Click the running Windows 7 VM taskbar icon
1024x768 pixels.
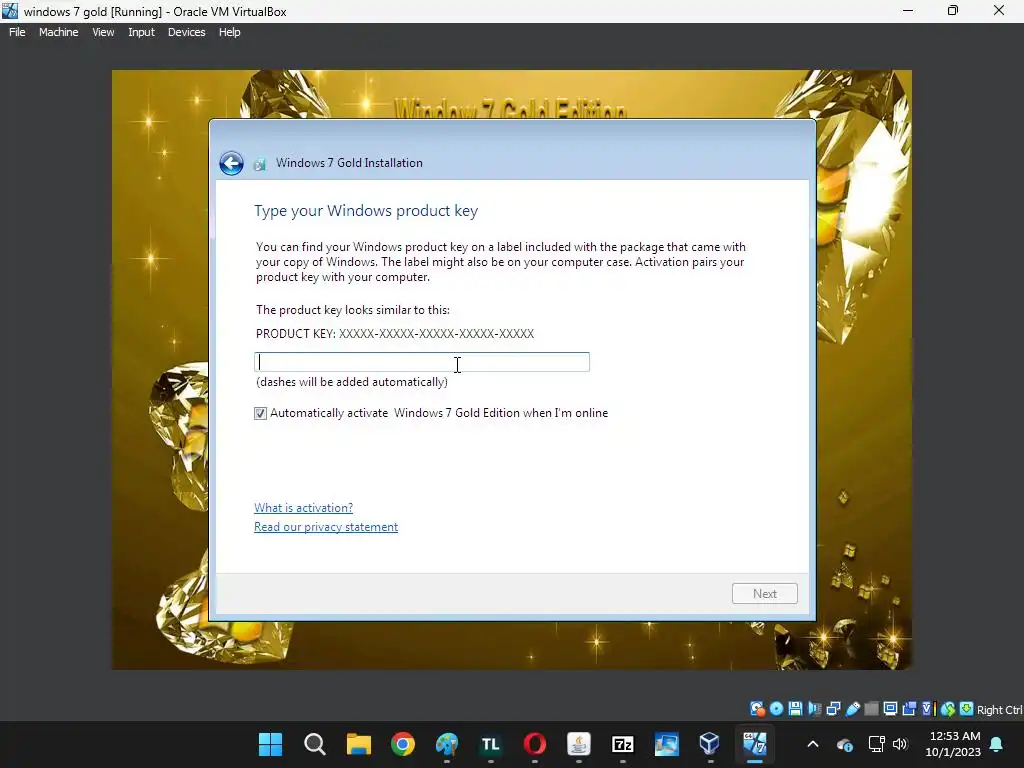coord(754,744)
